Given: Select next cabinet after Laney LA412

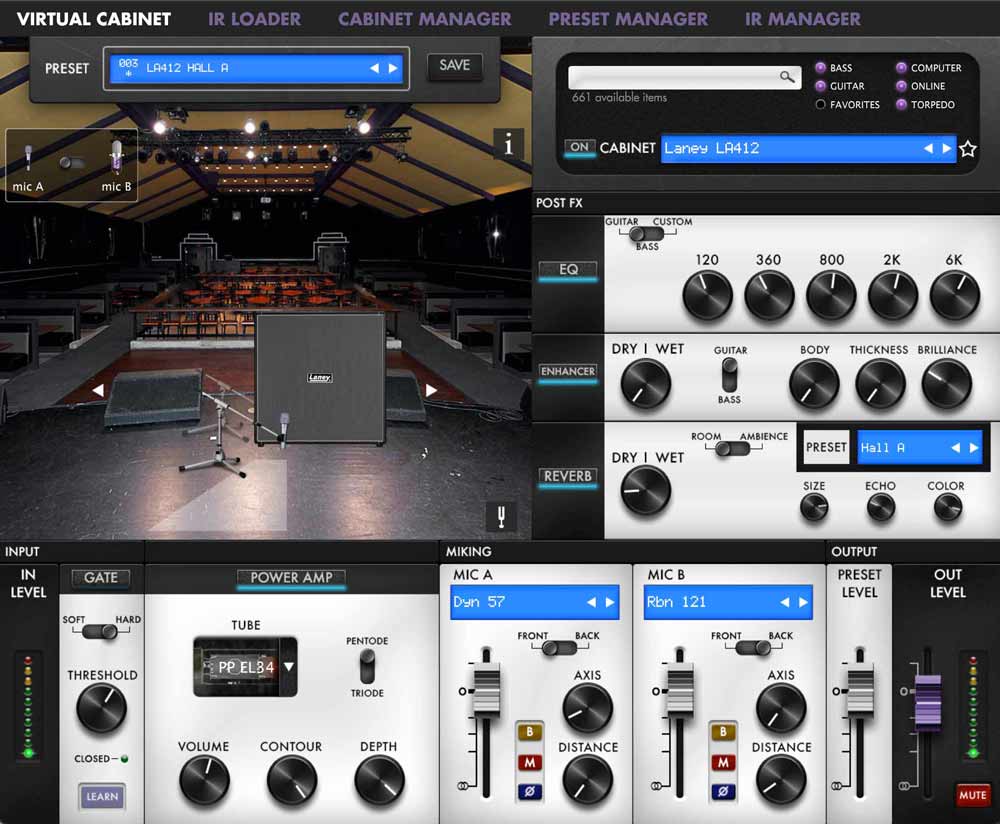Looking at the screenshot, I should point(947,149).
